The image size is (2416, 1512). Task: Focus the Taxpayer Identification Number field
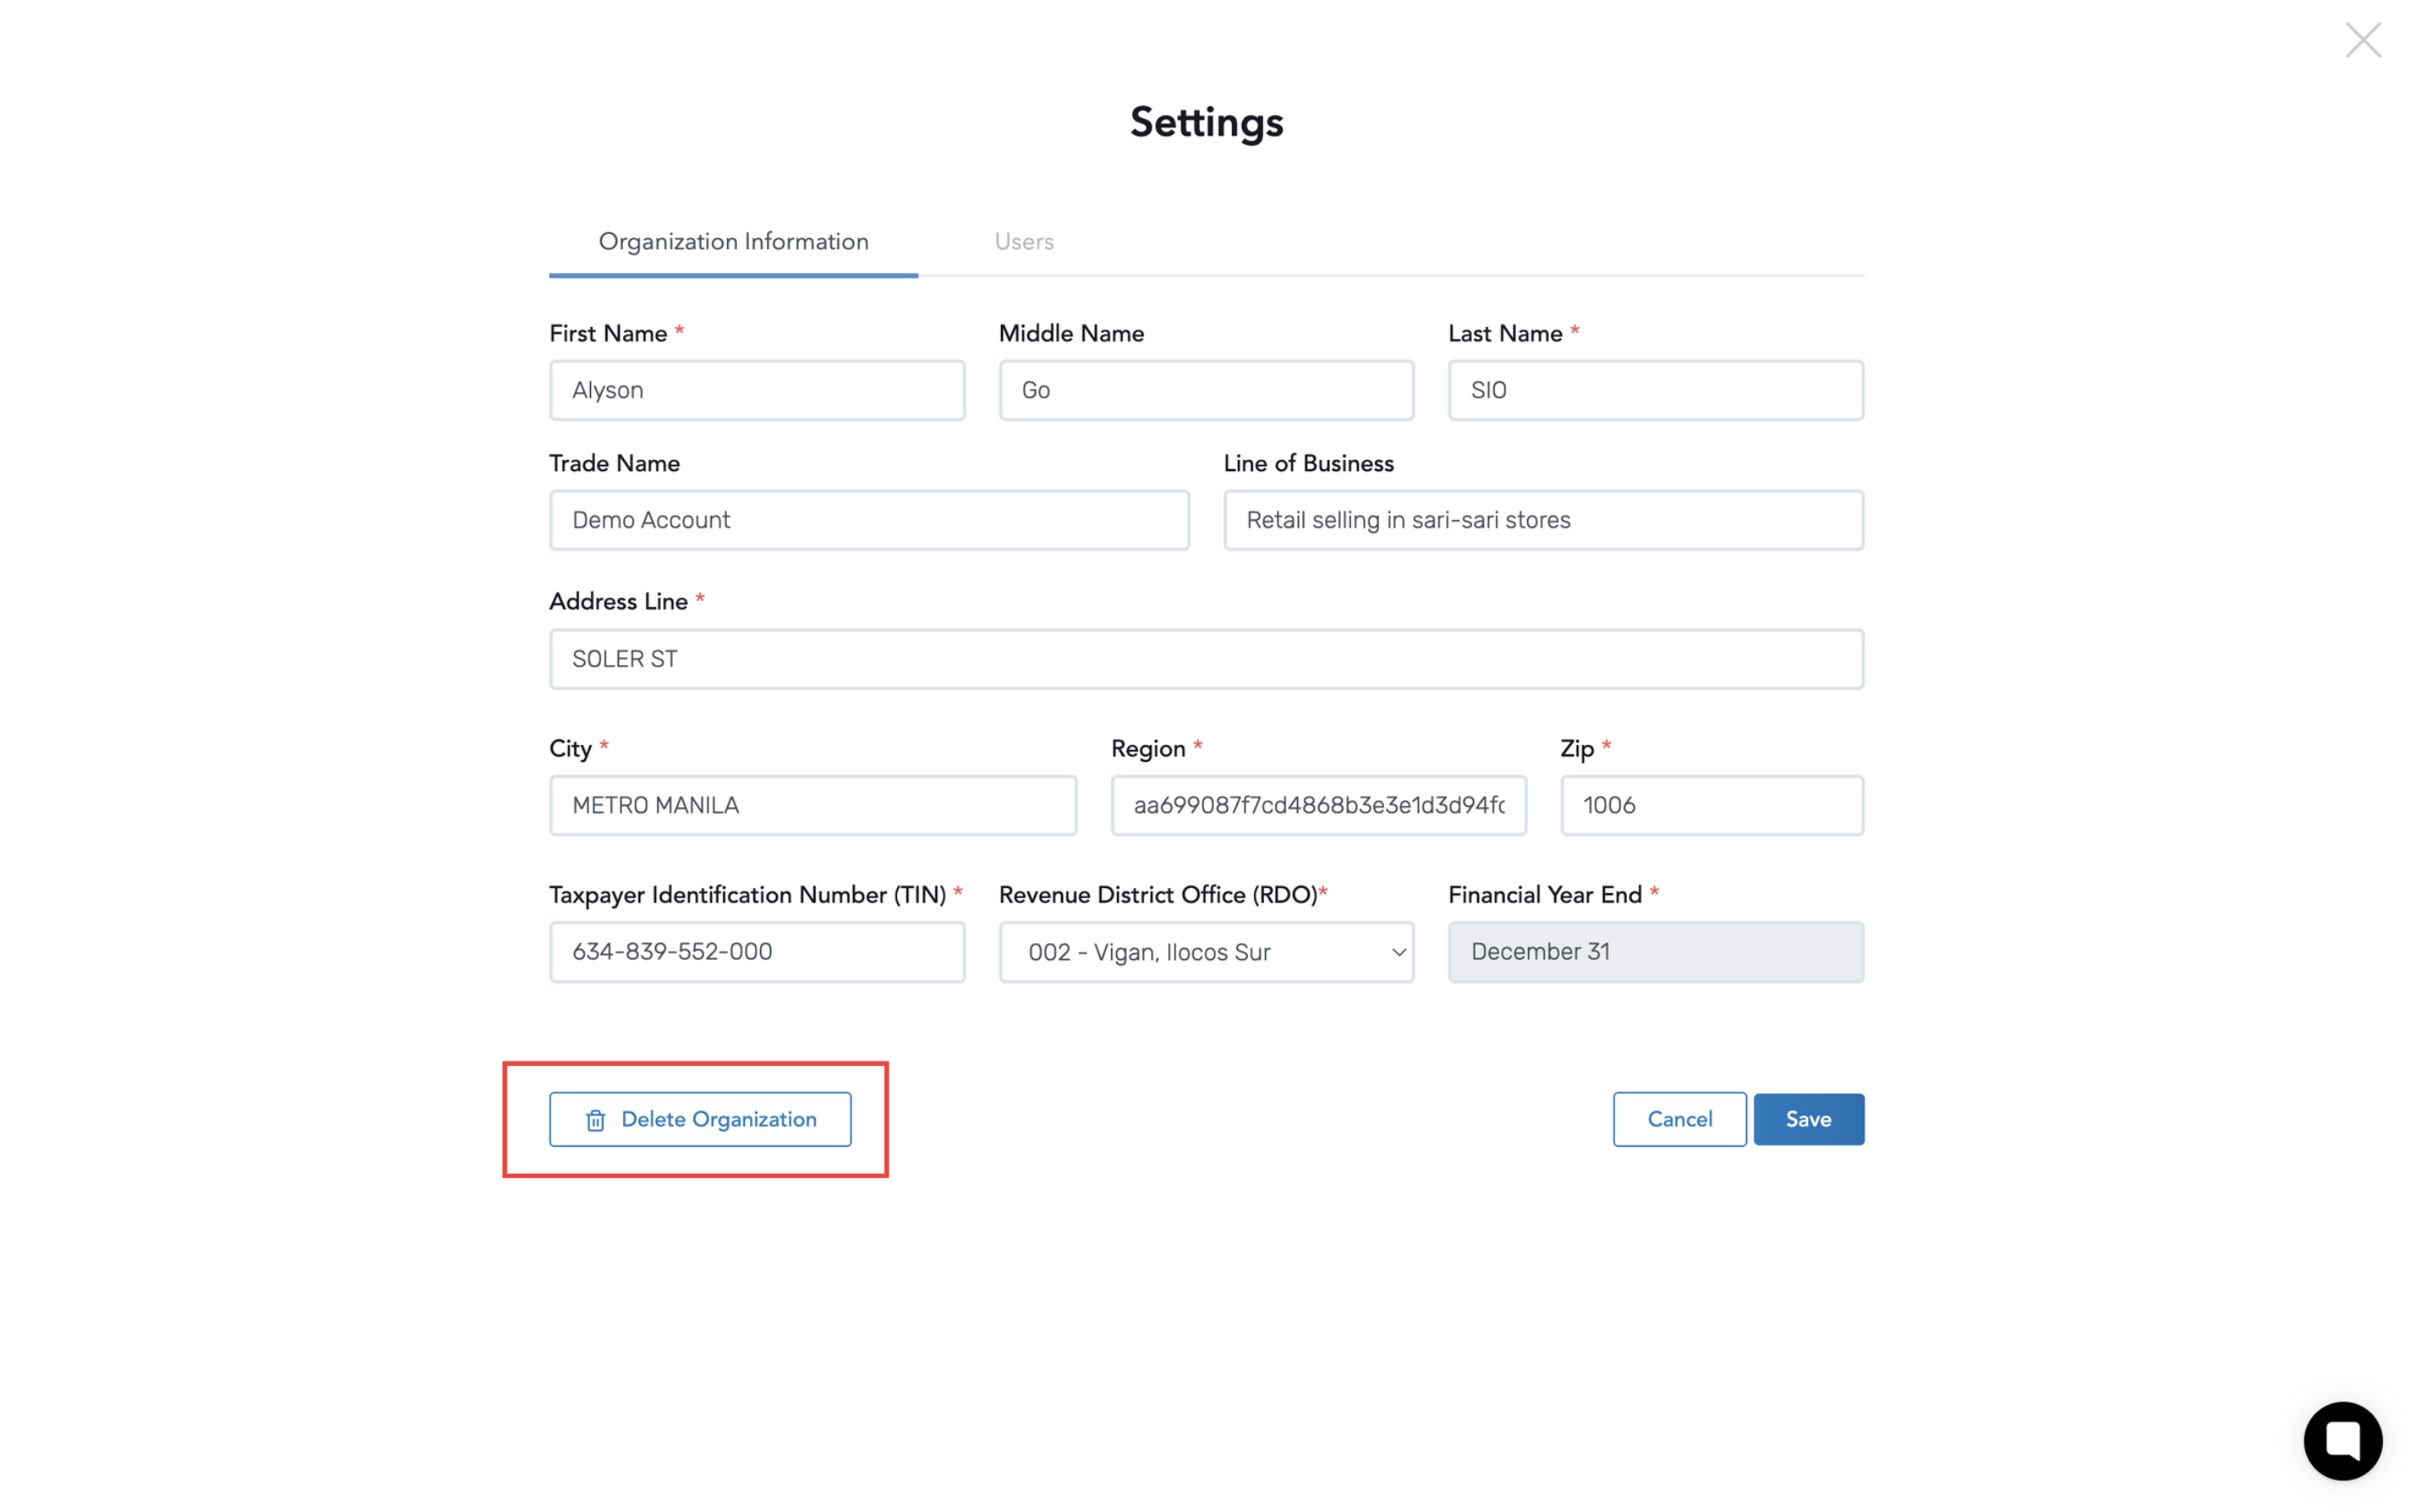(756, 951)
